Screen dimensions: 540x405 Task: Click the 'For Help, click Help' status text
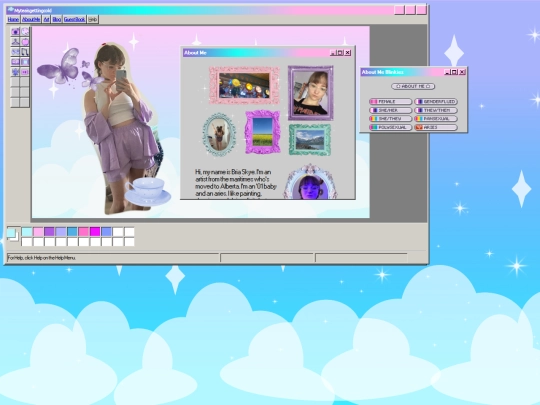tap(42, 258)
